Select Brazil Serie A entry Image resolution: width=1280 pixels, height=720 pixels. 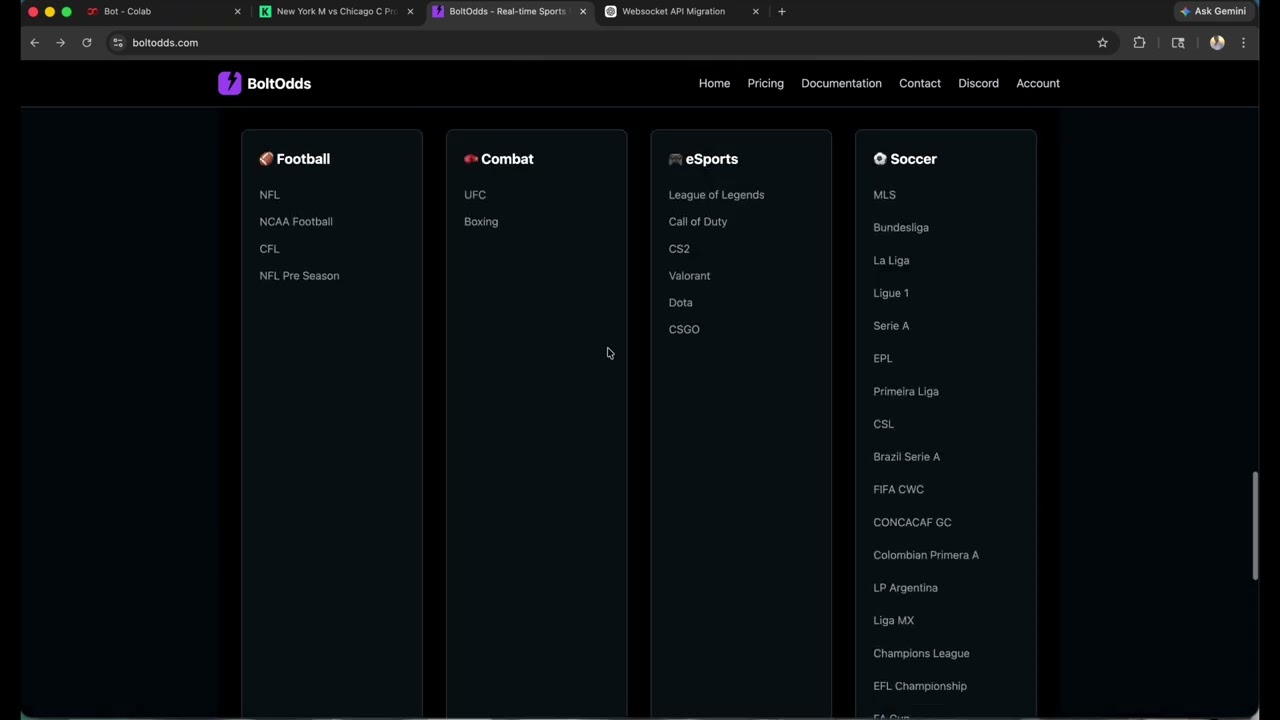[x=906, y=457]
